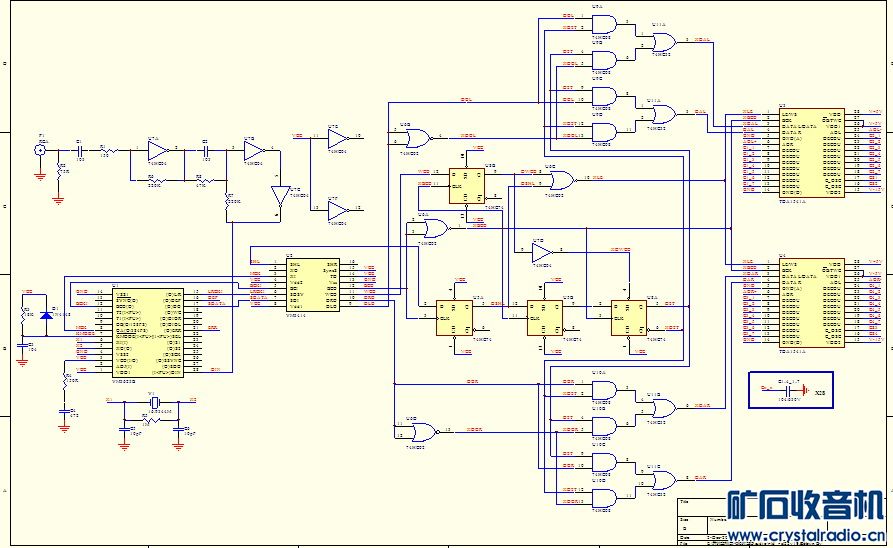The height and width of the screenshot is (548, 893).
Task: Select the AND gate U10A in the lower group
Action: click(x=604, y=390)
